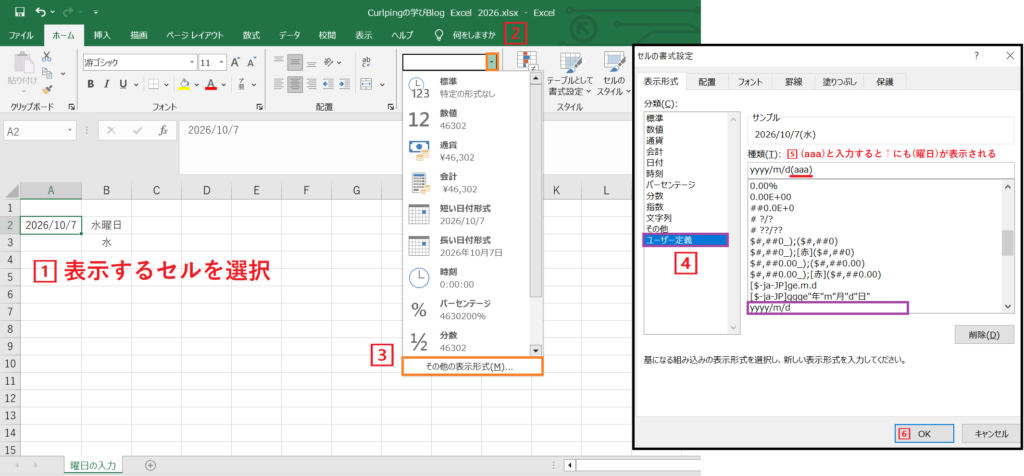Click the type list vertical scrollbar thumb

click(1006, 242)
